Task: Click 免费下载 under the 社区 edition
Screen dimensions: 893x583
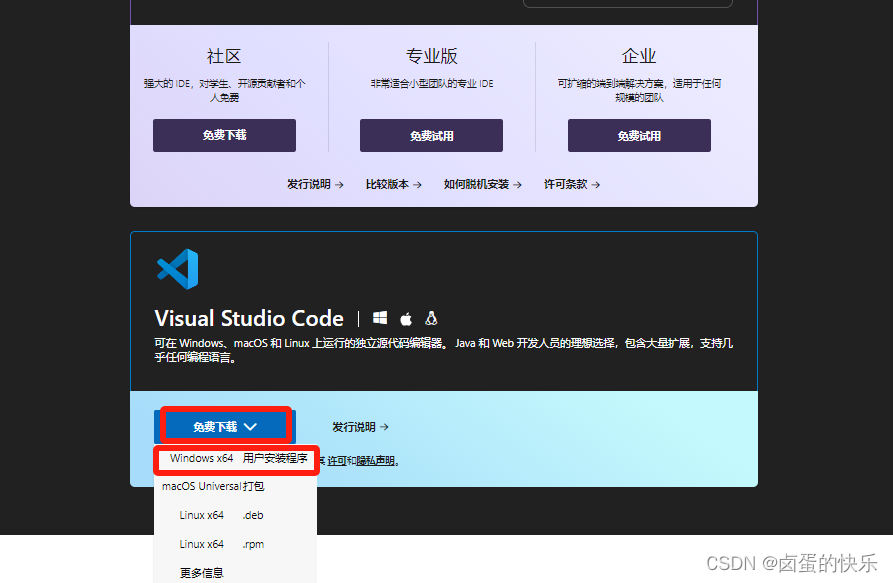Action: pyautogui.click(x=224, y=135)
